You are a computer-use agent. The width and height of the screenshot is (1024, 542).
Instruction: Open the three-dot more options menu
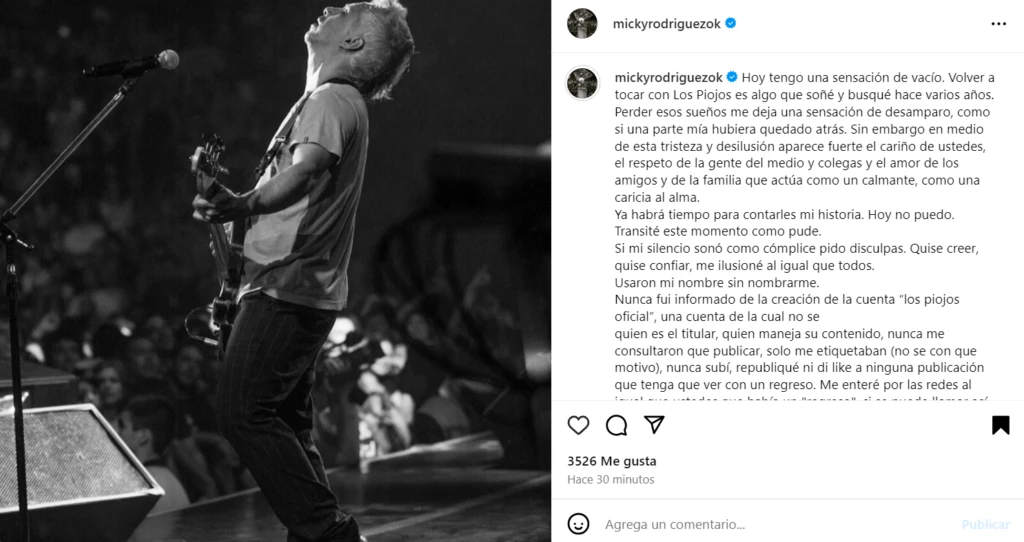click(x=999, y=24)
